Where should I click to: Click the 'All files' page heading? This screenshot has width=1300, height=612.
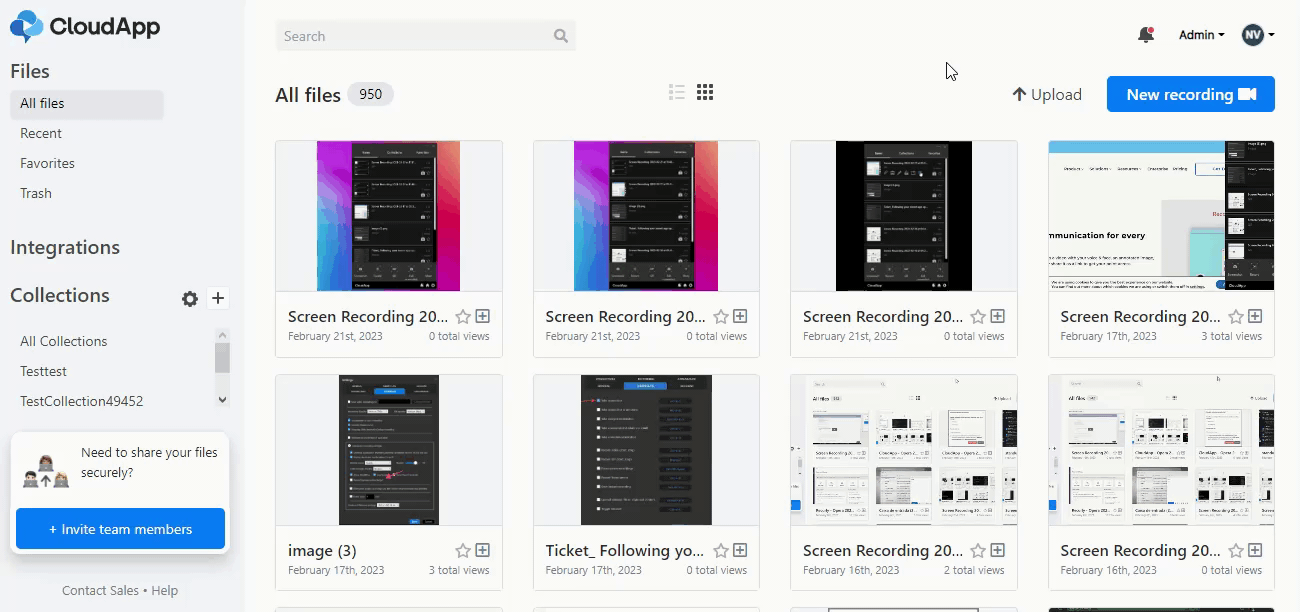(x=308, y=95)
